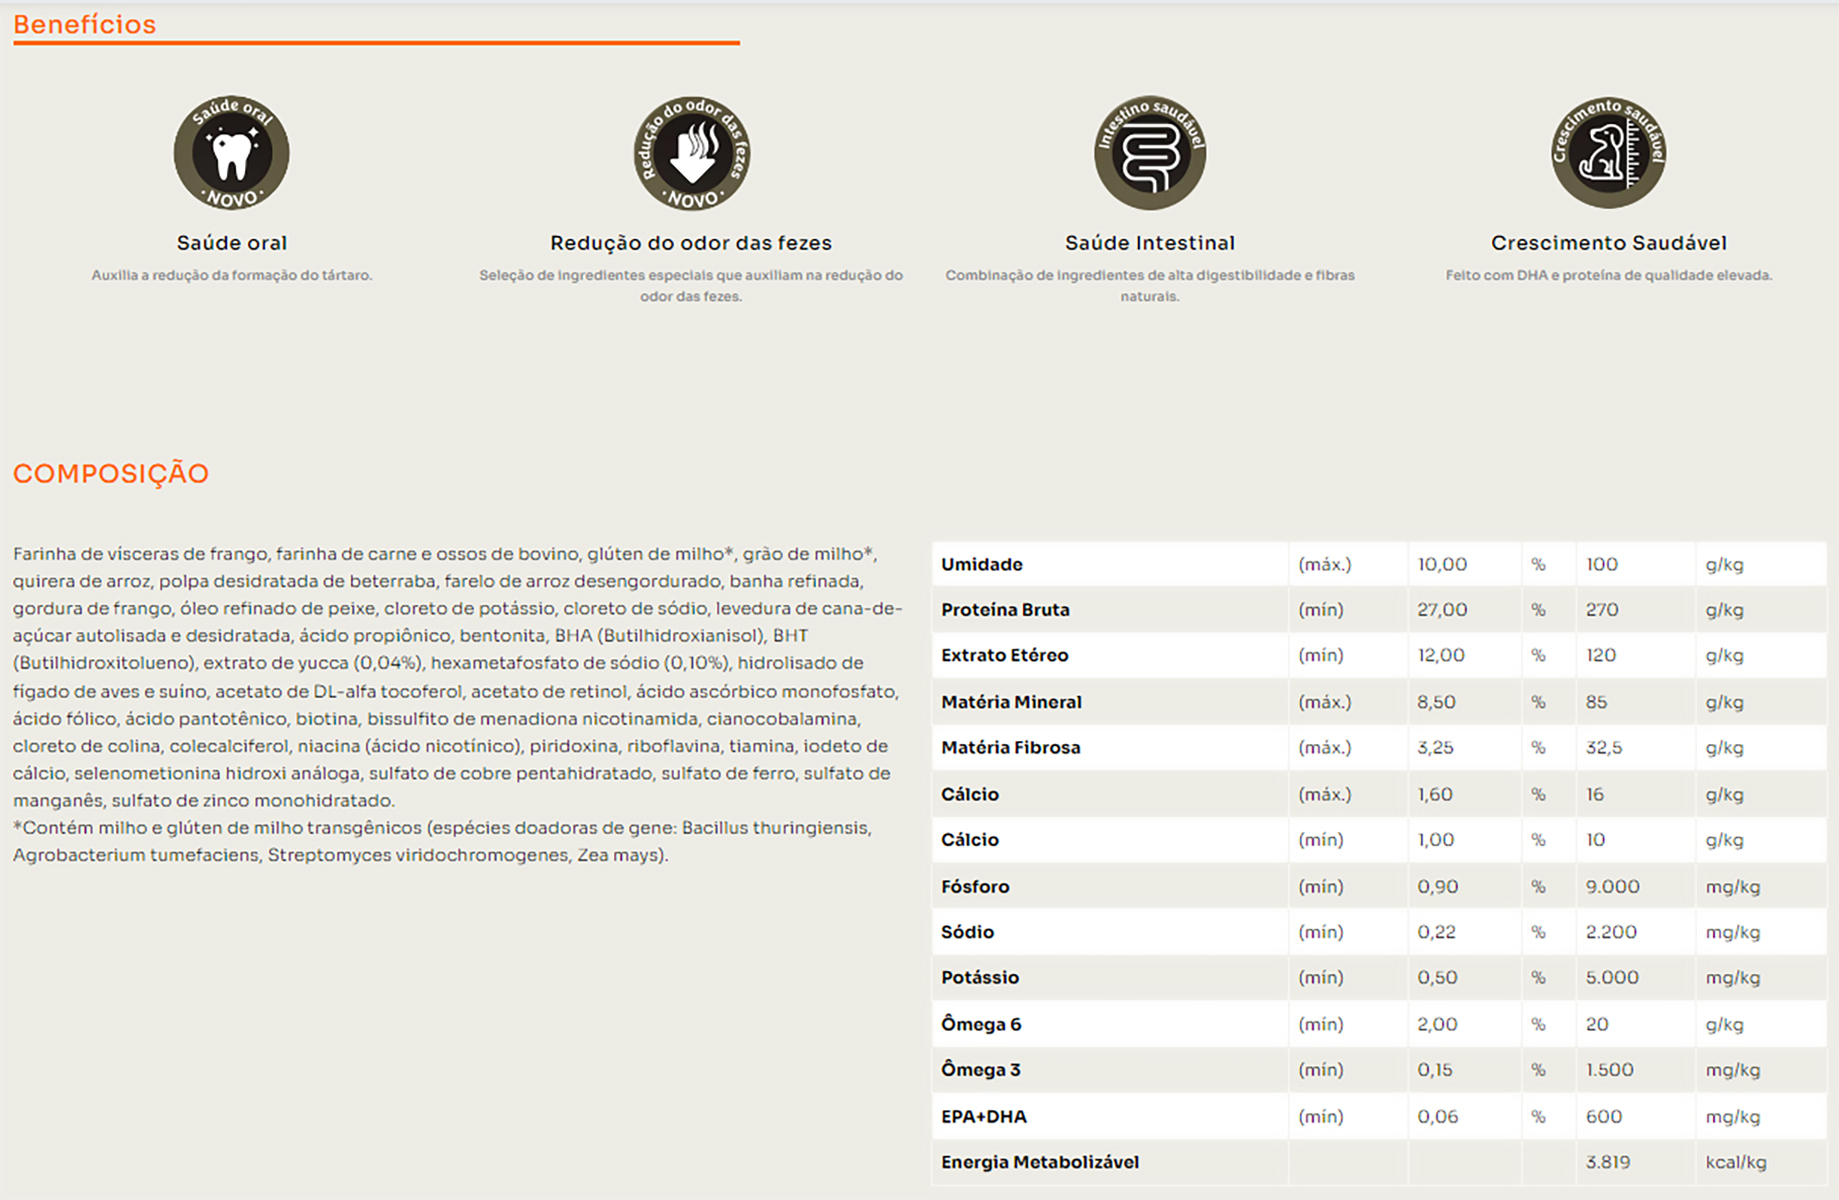Viewport: 1839px width, 1200px height.
Task: Click the Redução do odor das fezes title
Action: click(691, 243)
